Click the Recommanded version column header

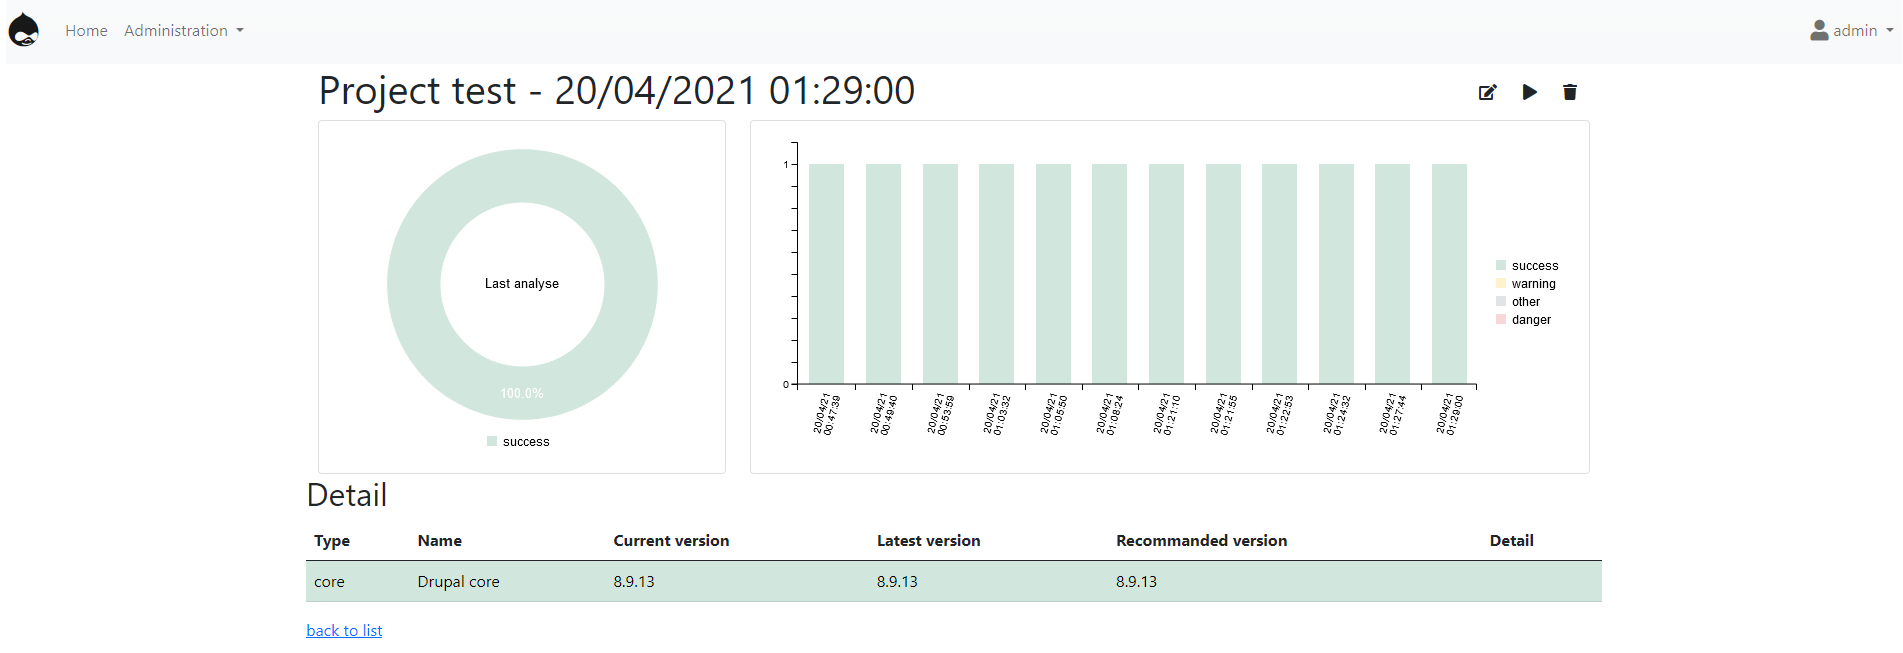(x=1201, y=541)
